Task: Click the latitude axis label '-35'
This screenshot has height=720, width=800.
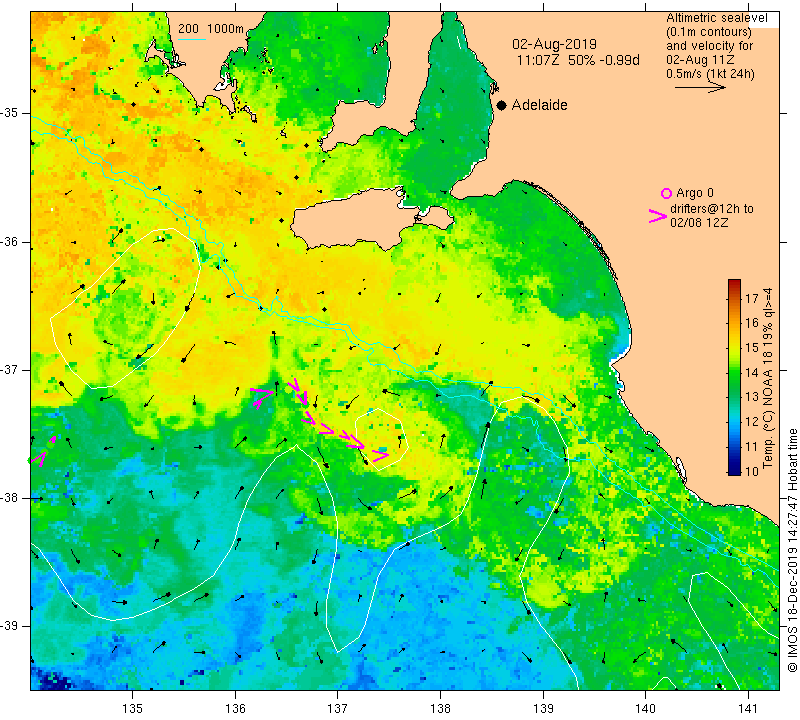Action: point(10,113)
